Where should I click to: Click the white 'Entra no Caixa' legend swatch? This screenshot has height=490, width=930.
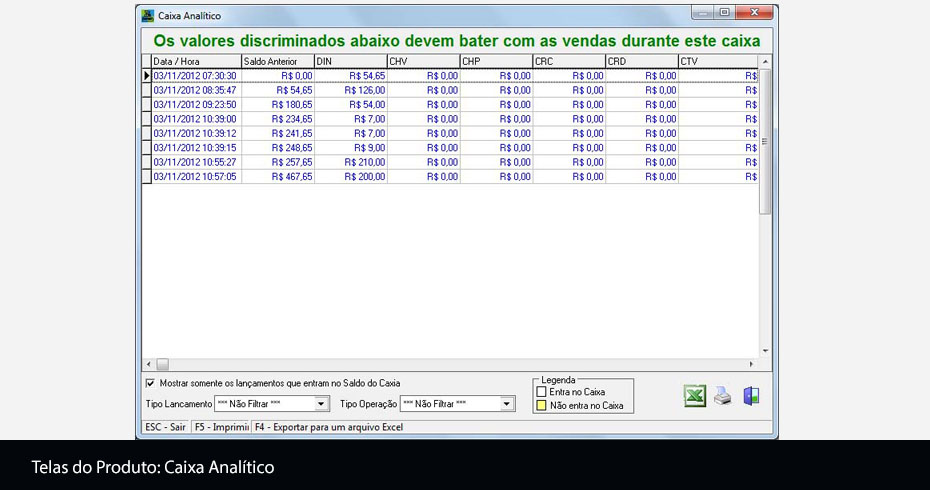click(x=542, y=392)
